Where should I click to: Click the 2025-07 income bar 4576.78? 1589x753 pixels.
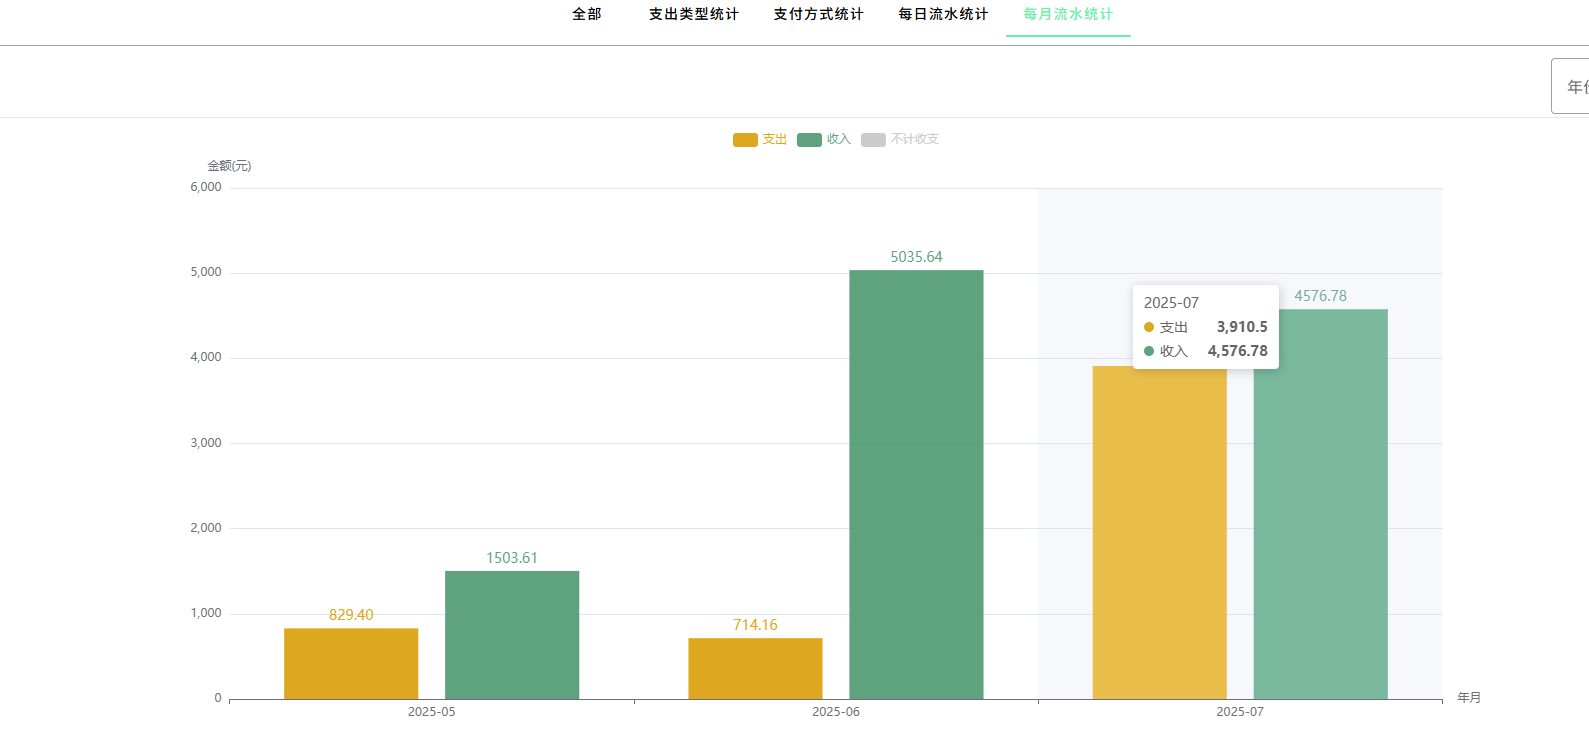1321,504
